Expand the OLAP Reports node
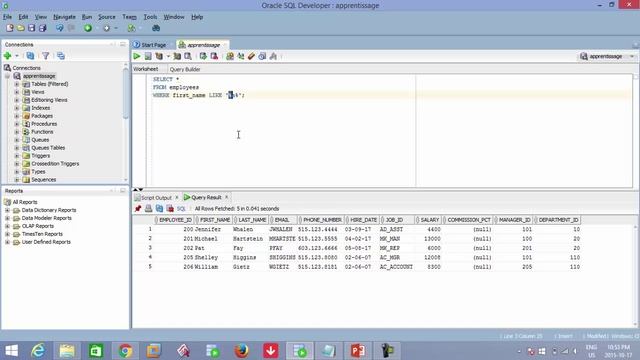This screenshot has width=640, height=360. tap(7, 226)
